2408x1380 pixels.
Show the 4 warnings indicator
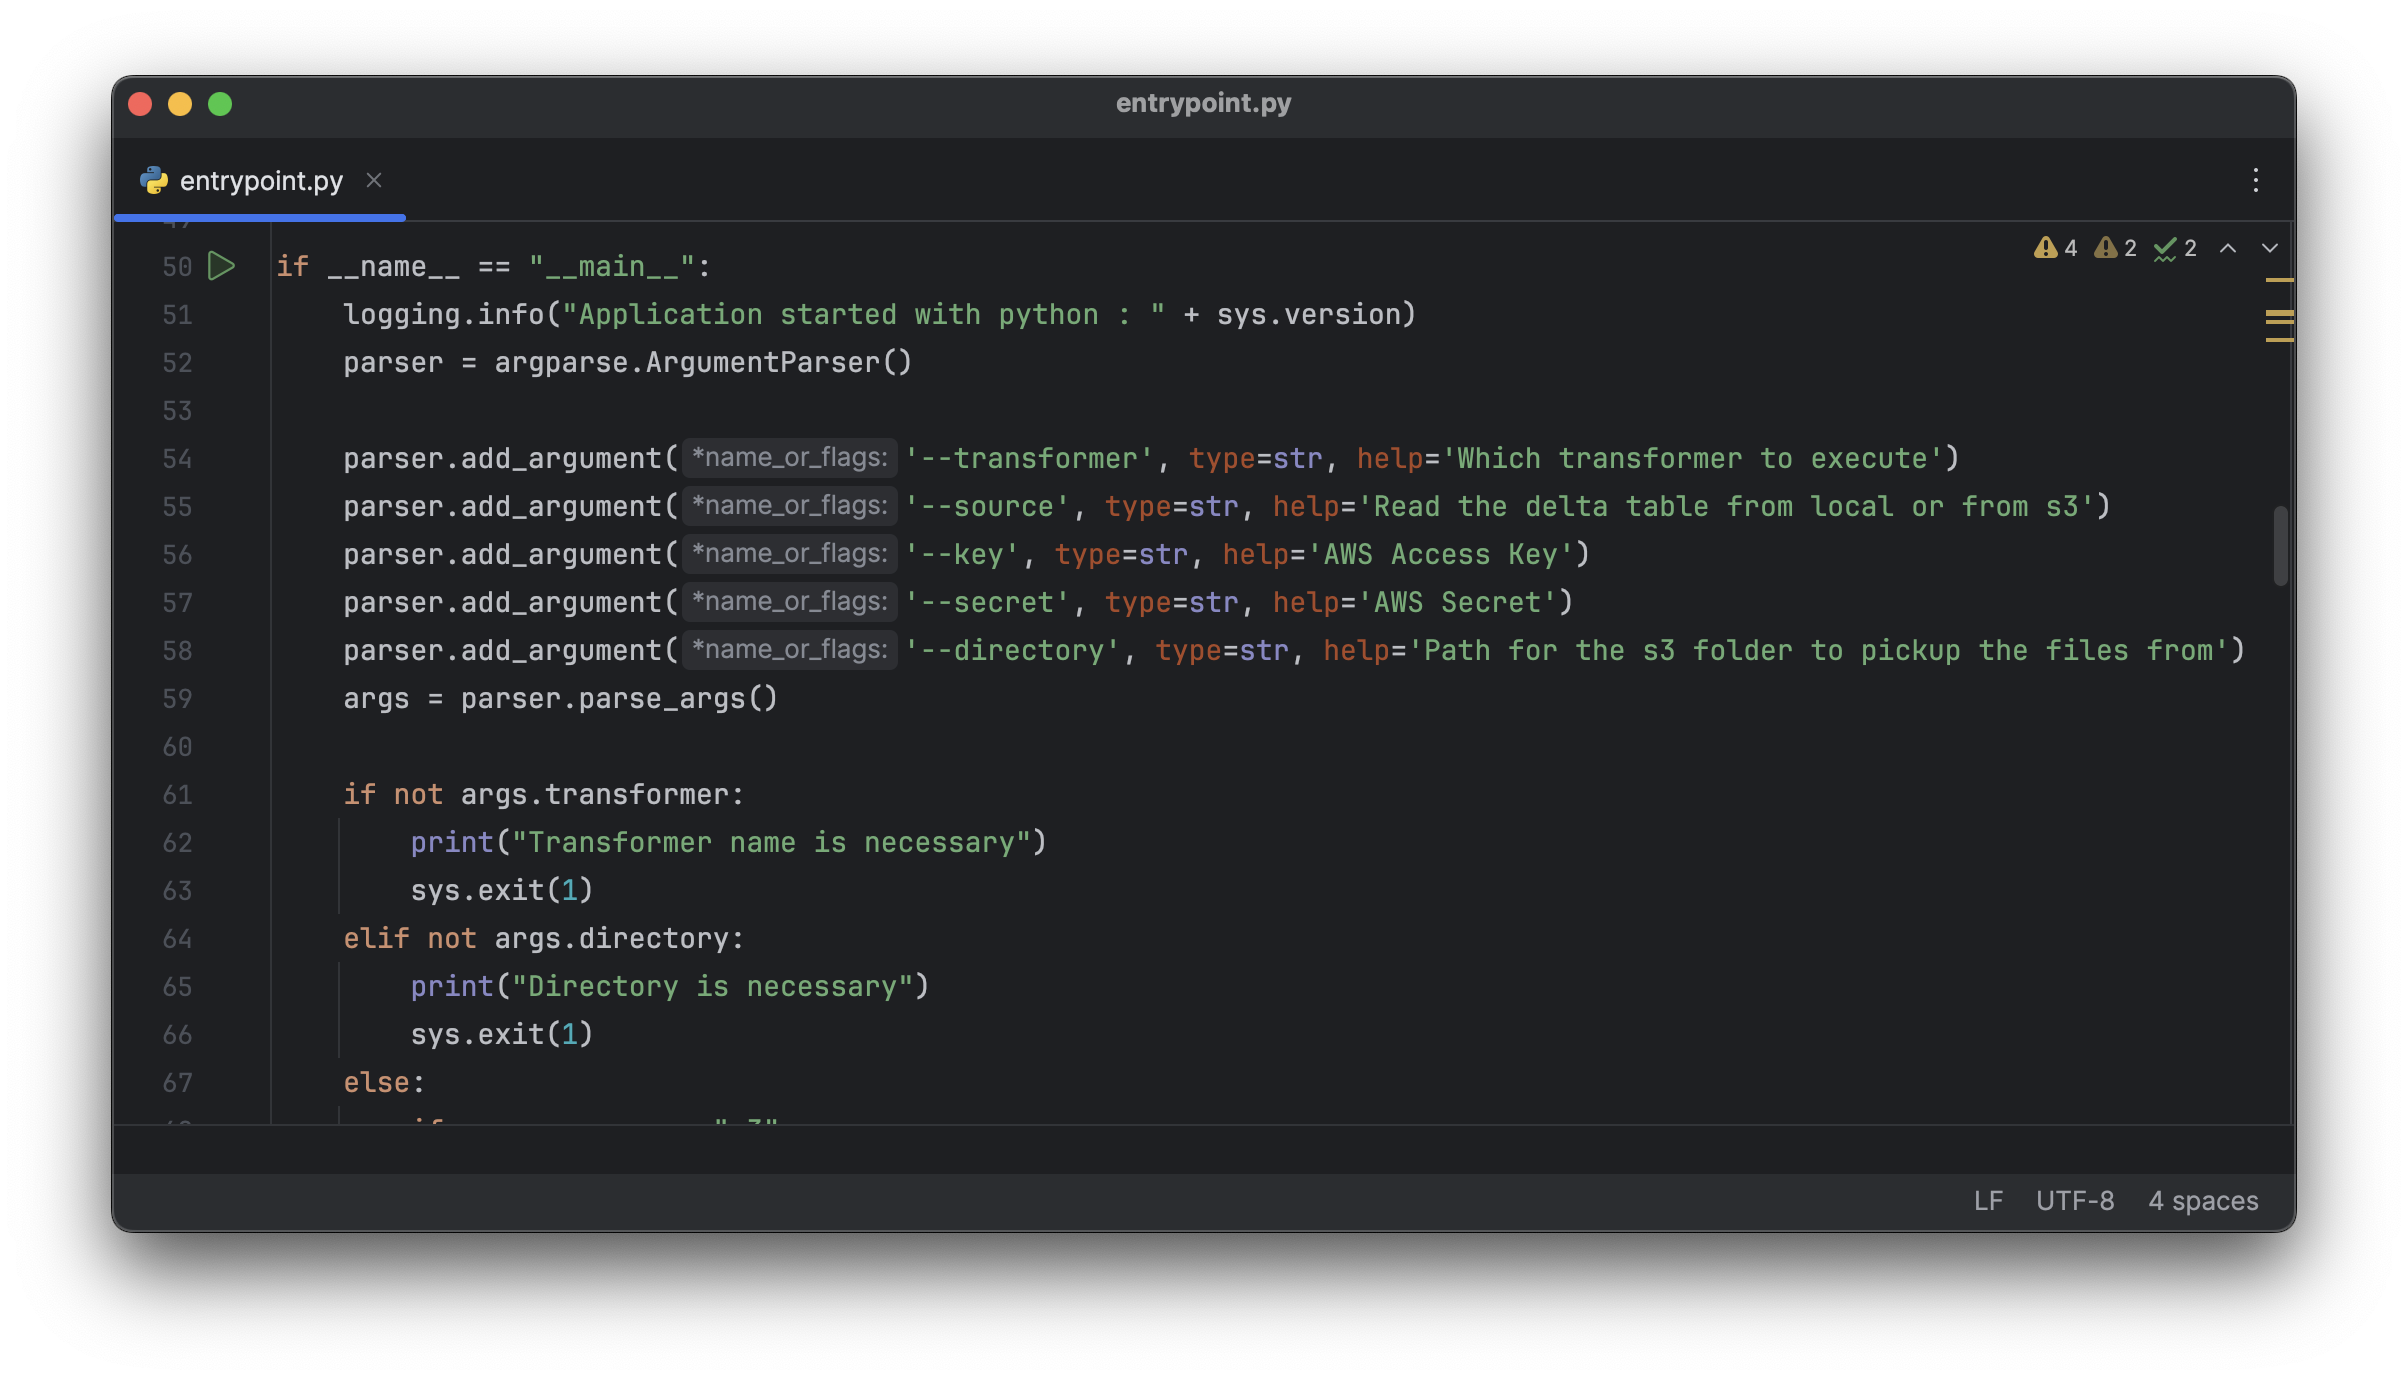(2055, 248)
